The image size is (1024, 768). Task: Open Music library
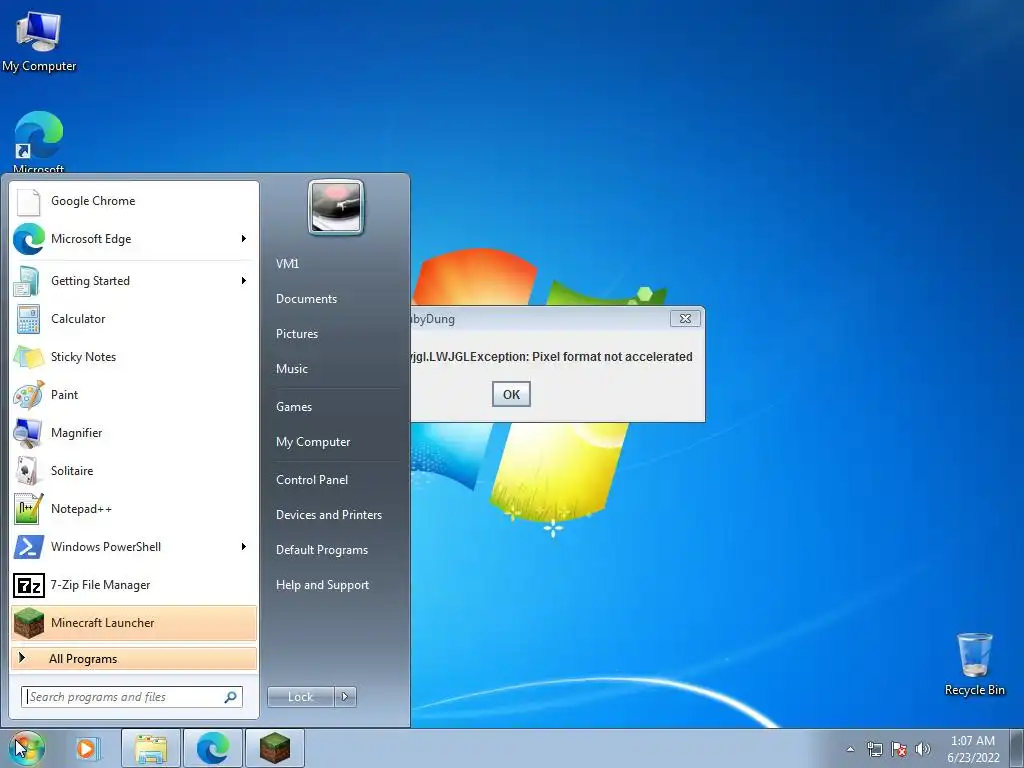(292, 369)
